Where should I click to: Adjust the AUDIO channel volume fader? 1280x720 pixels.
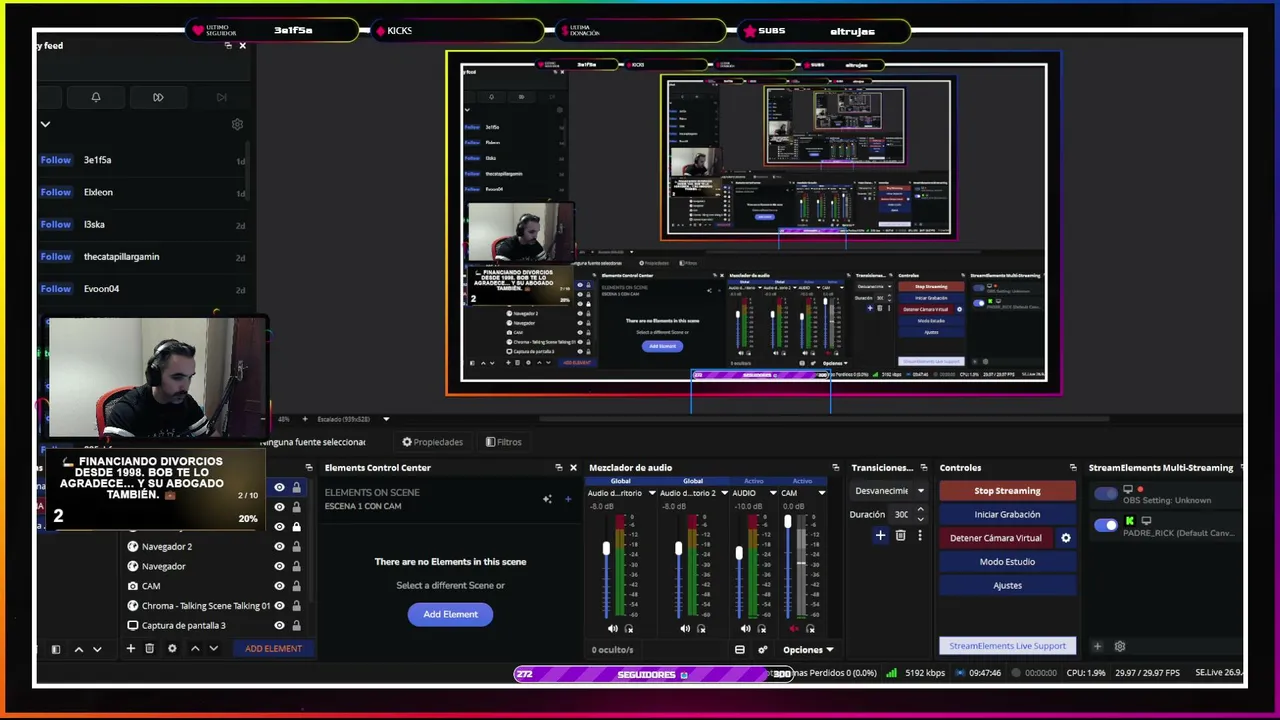(739, 553)
